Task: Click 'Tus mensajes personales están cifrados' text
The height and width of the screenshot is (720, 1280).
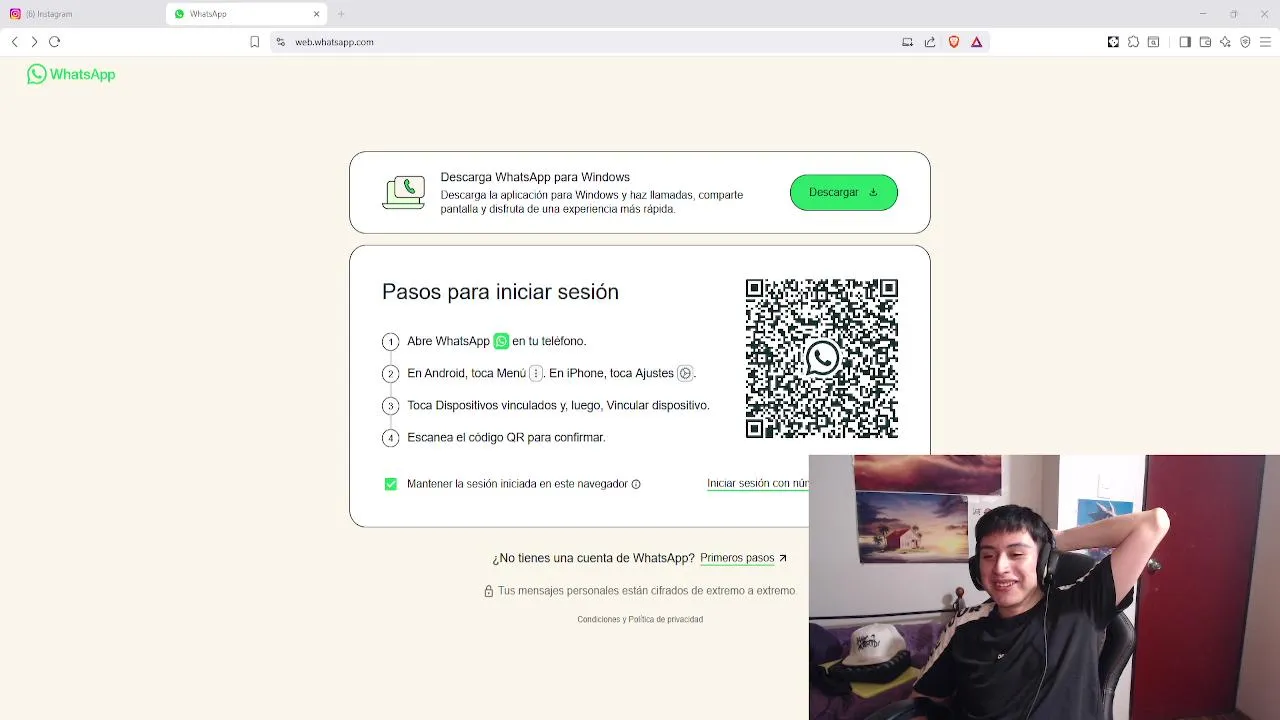Action: pos(646,591)
